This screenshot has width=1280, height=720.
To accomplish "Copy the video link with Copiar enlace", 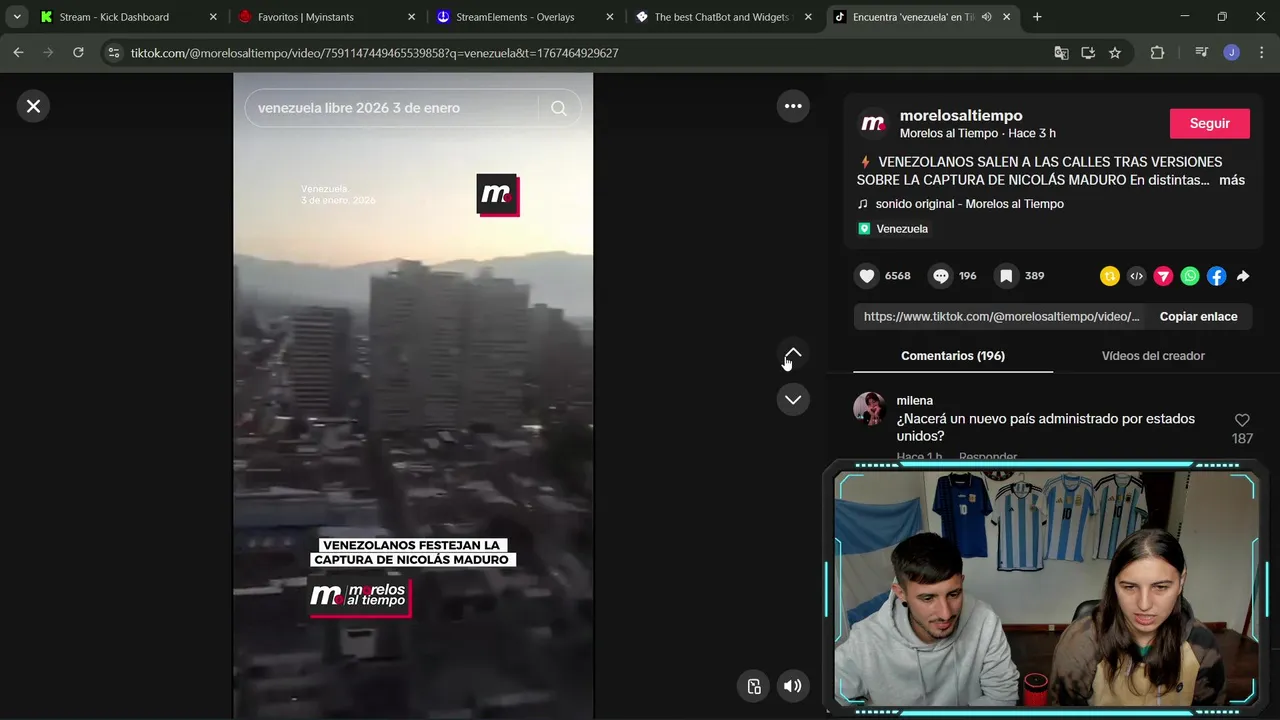I will (x=1198, y=317).
